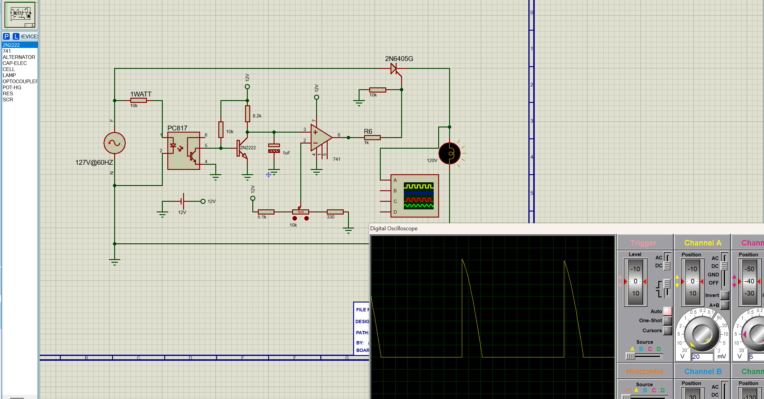Image resolution: width=764 pixels, height=399 pixels.
Task: Toggle the Trigger Cursors button
Action: tap(667, 330)
